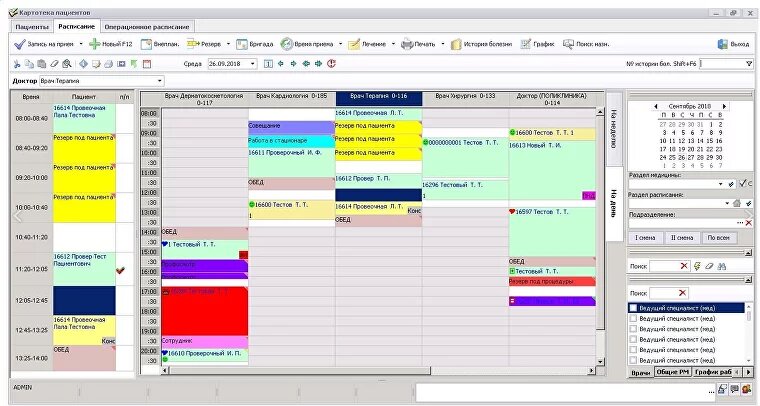Go to previous month in Сентябрь calendar
The width and height of the screenshot is (760, 406).
[x=656, y=106]
